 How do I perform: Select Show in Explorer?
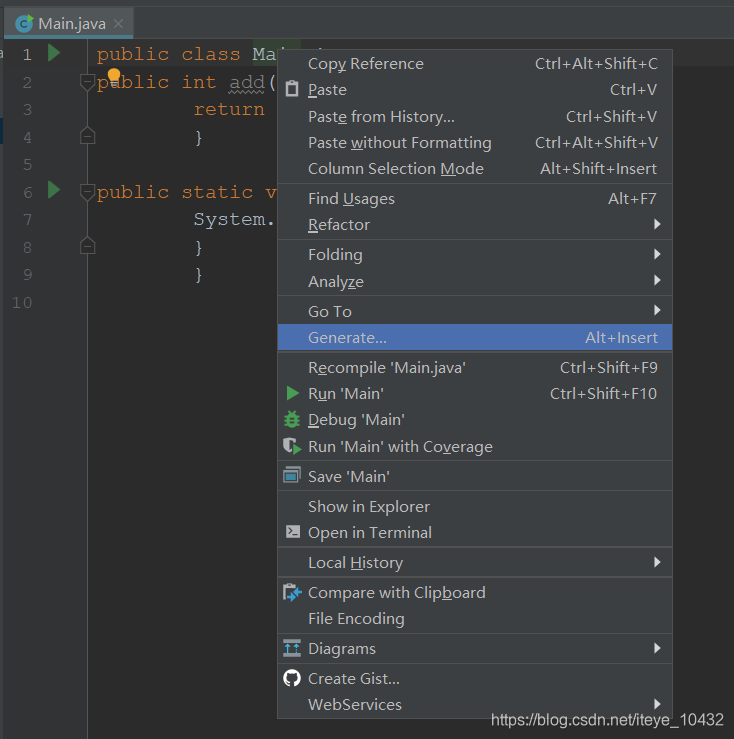(x=475, y=507)
